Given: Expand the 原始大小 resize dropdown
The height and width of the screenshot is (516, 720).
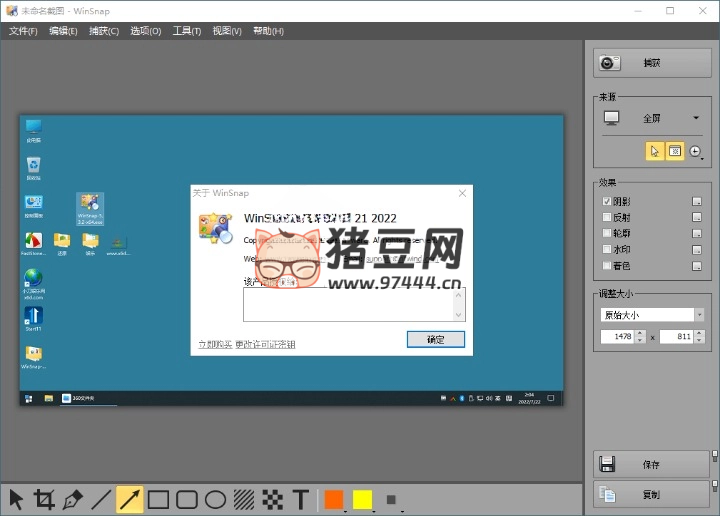Looking at the screenshot, I should pyautogui.click(x=651, y=314).
